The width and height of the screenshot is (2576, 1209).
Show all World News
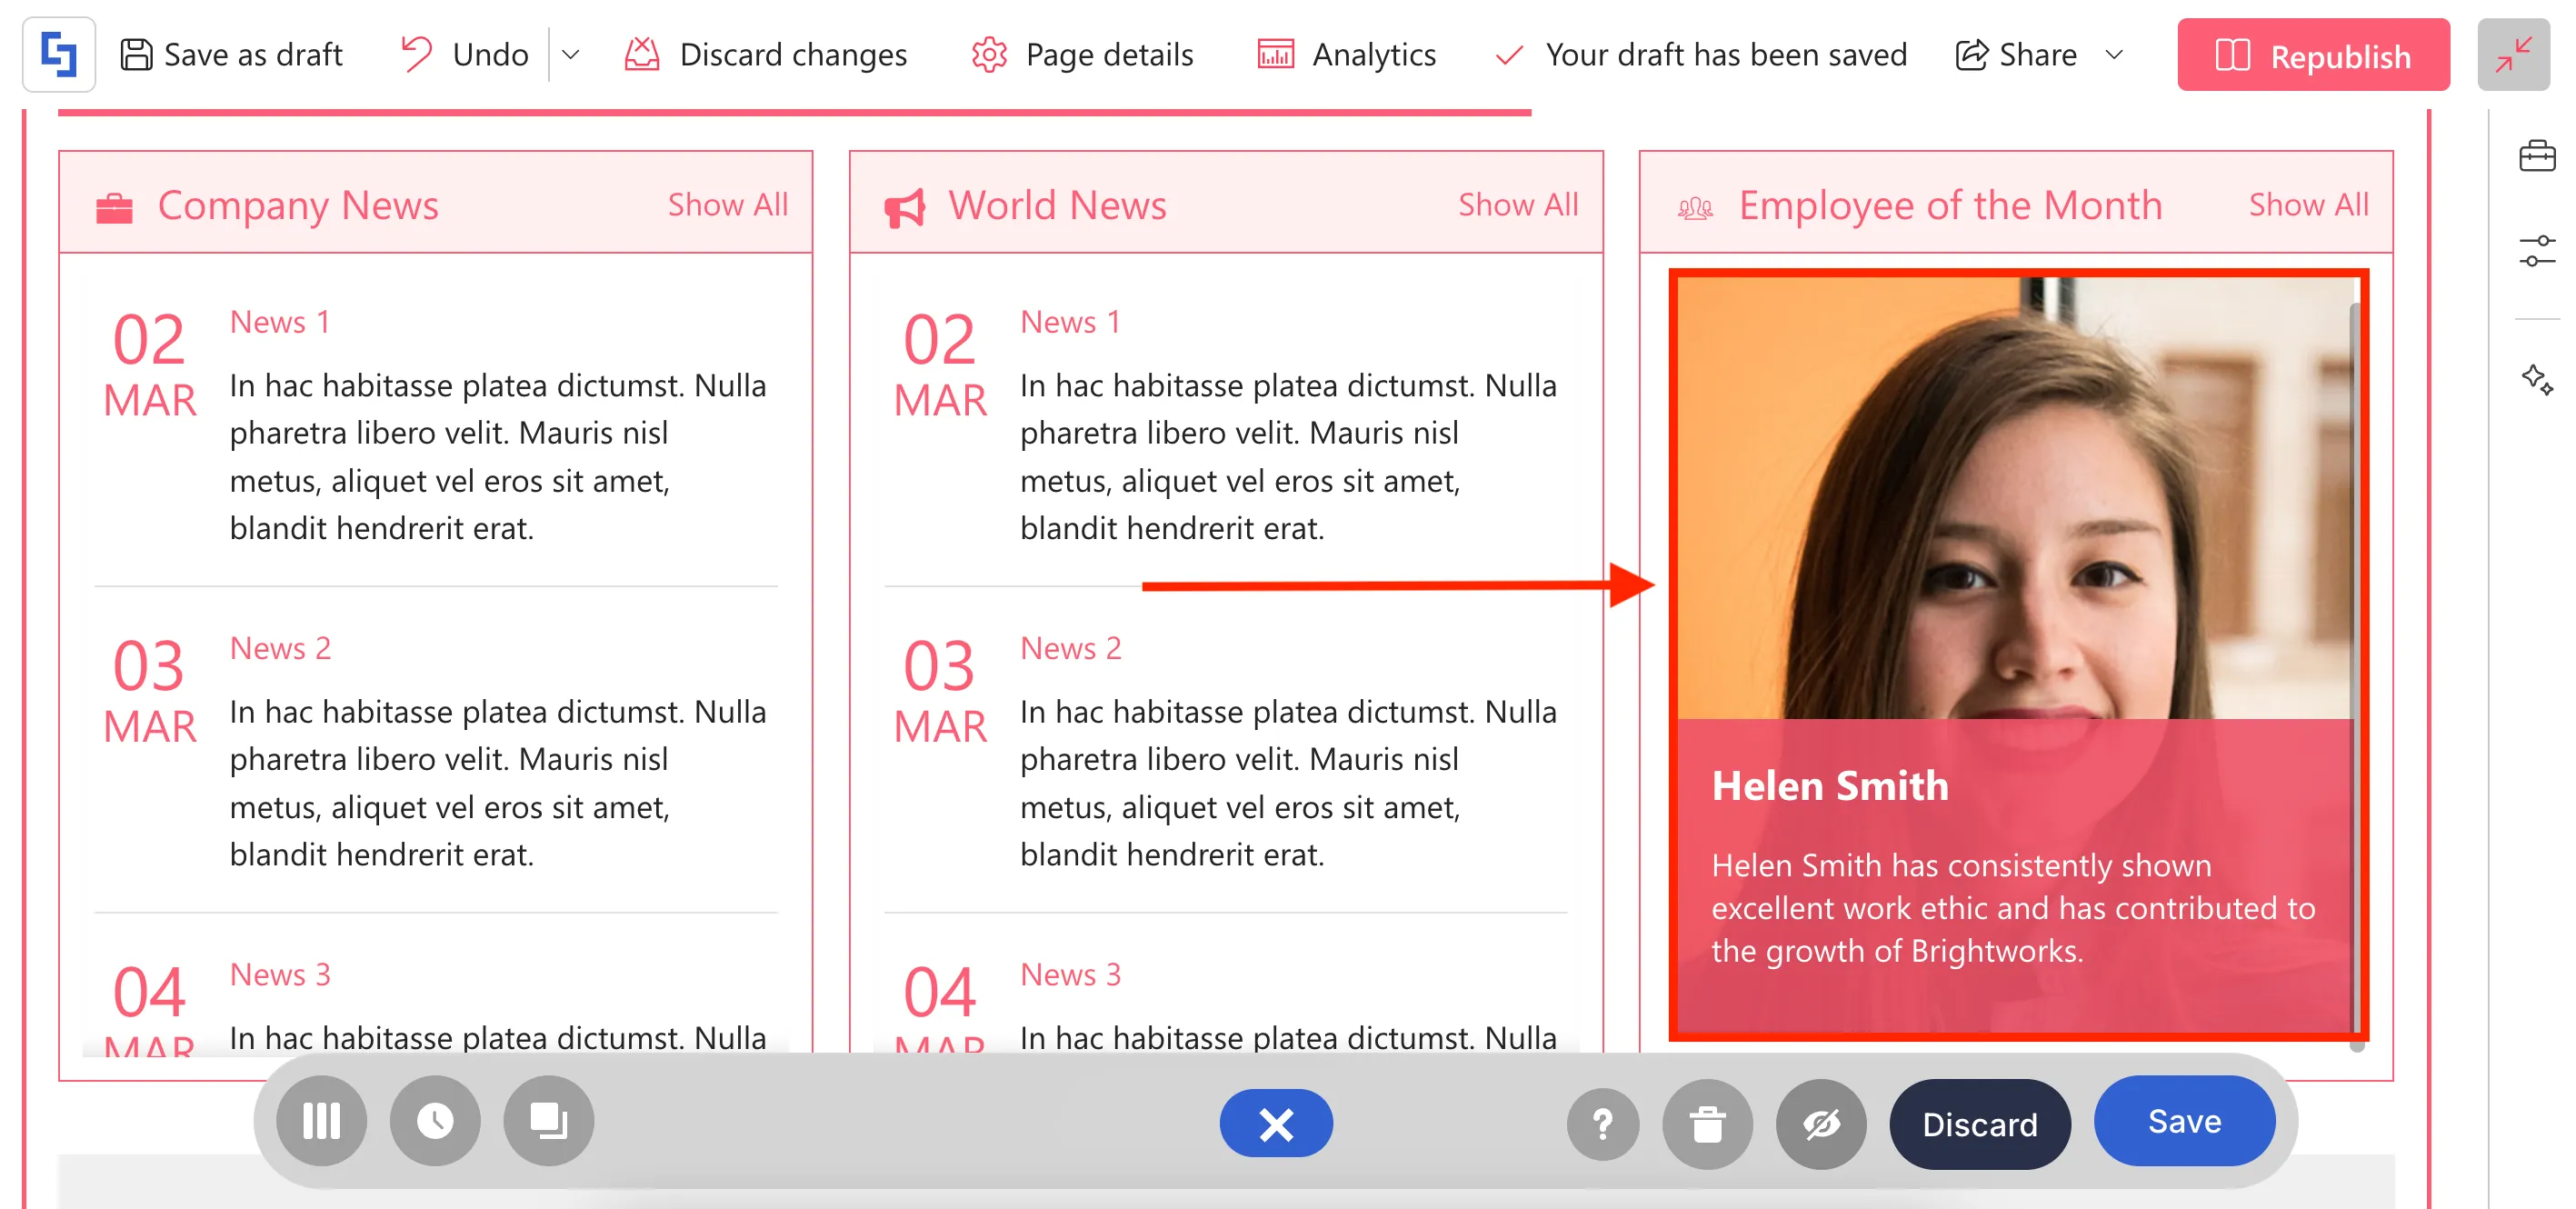pyautogui.click(x=1518, y=205)
